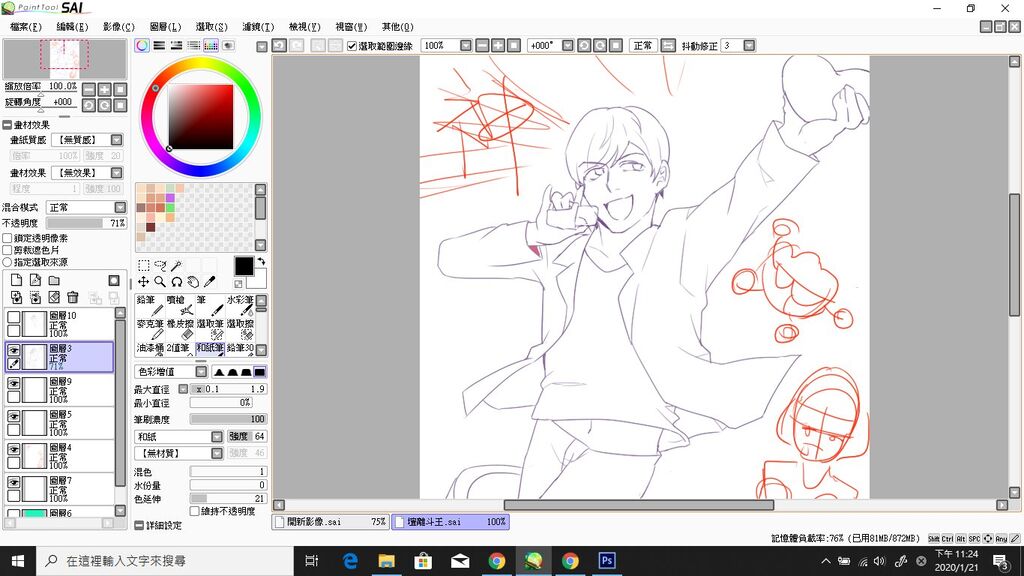
Task: Click black foreground color swatch
Action: tap(244, 266)
